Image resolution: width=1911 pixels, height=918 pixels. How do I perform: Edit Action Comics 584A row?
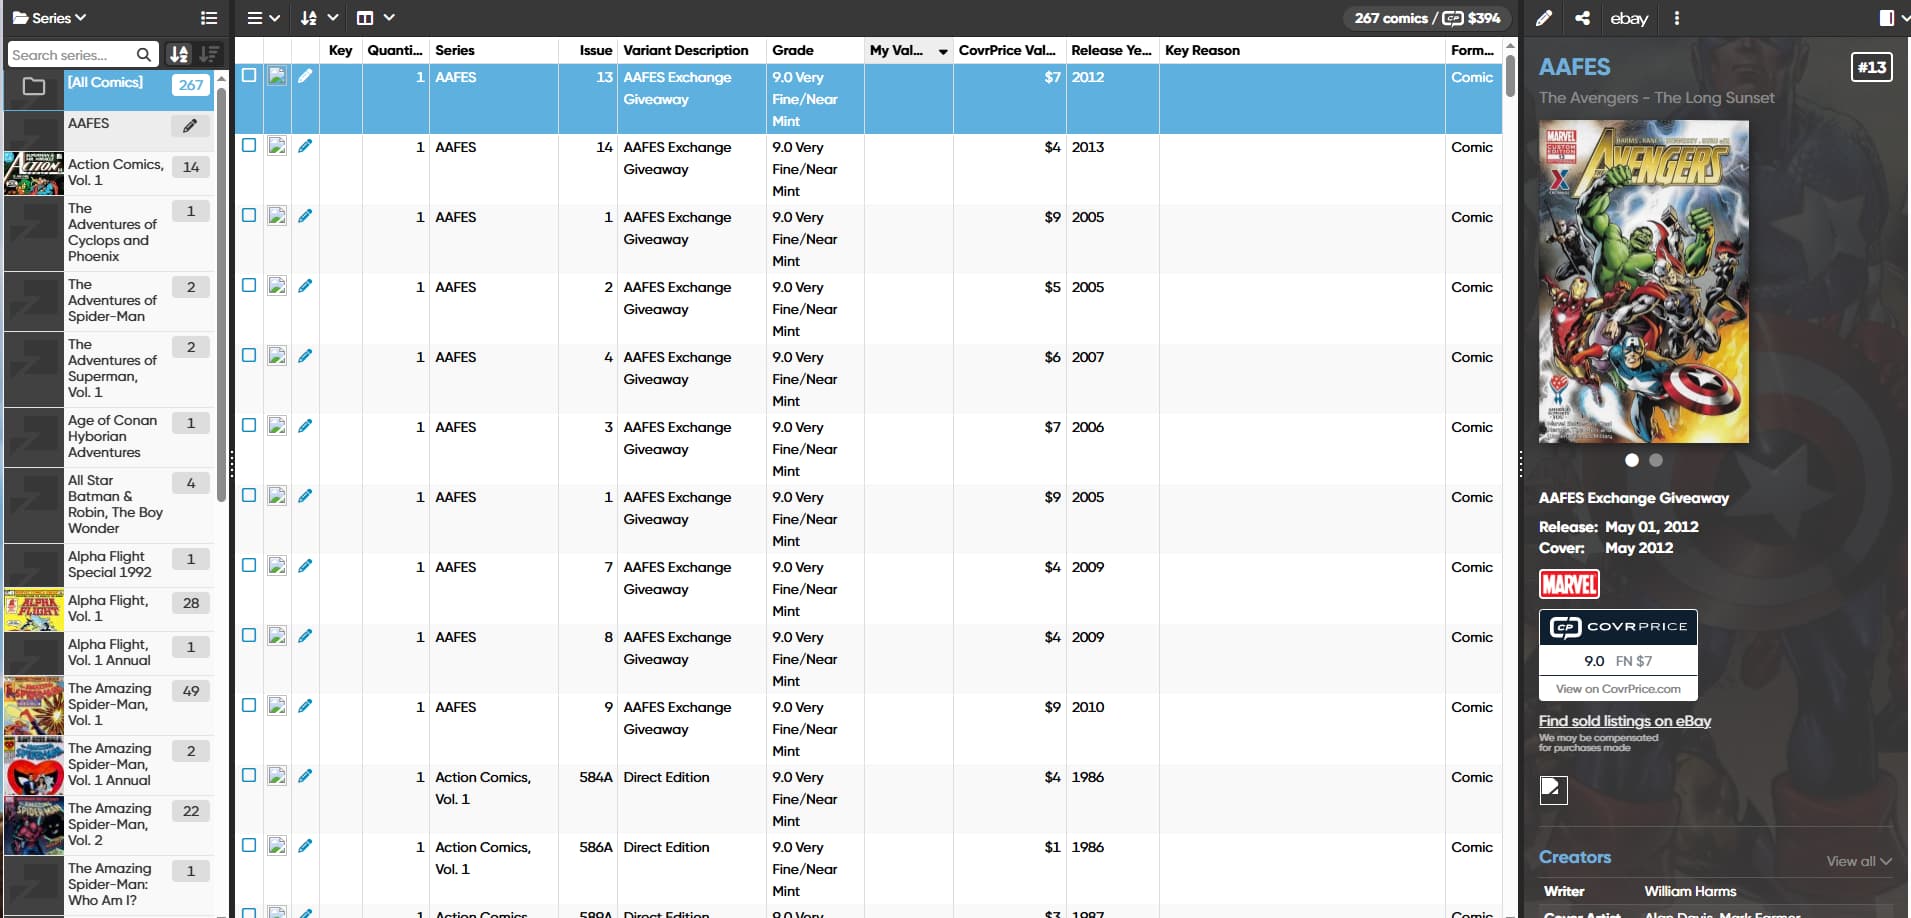pos(305,776)
